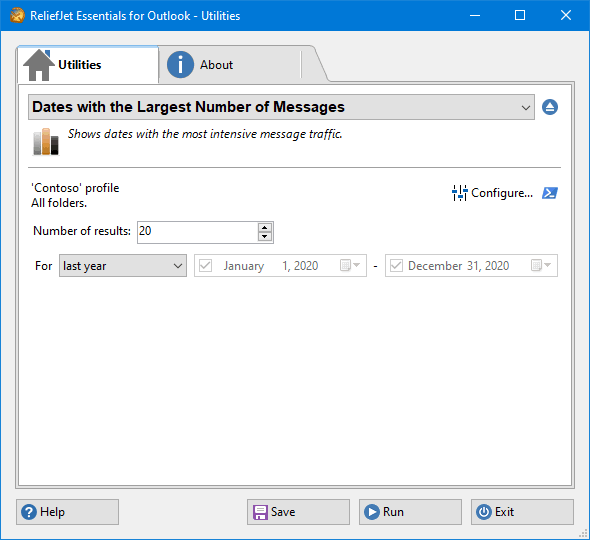Screen dimensions: 590x540
Task: Expand the 'Dates with the Largest Number of Messages' dropdown
Action: pos(526,107)
